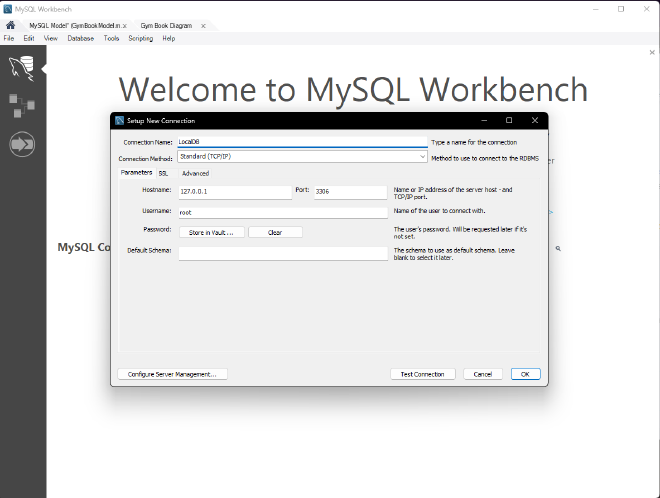This screenshot has height=498, width=660.
Task: Minimize the Setup New Connection dialog
Action: pyautogui.click(x=484, y=120)
